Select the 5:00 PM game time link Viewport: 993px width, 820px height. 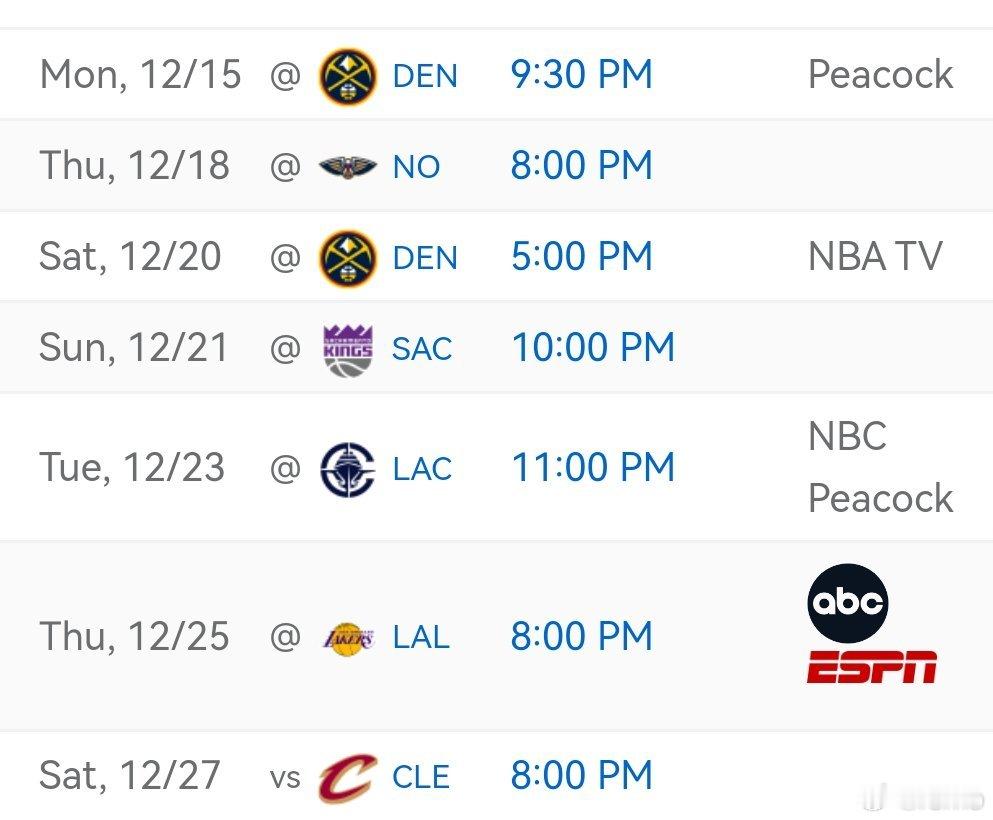[x=581, y=256]
